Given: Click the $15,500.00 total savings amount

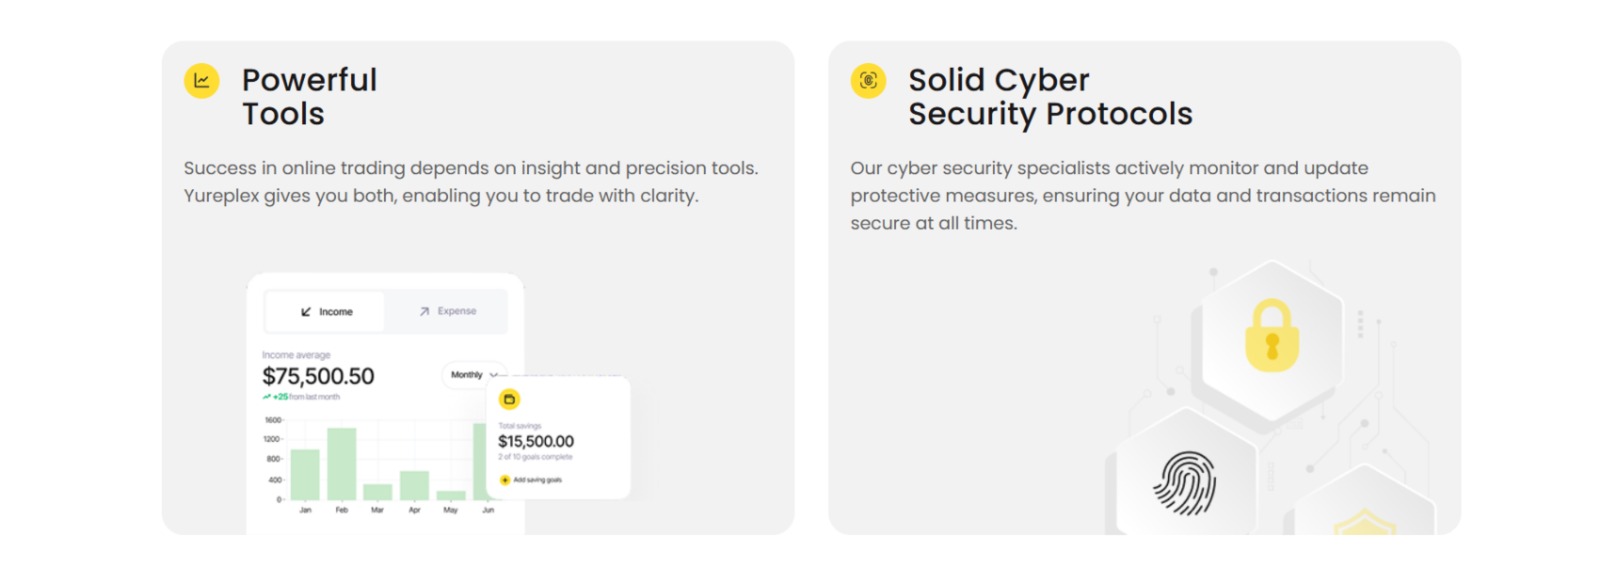Looking at the screenshot, I should [536, 441].
